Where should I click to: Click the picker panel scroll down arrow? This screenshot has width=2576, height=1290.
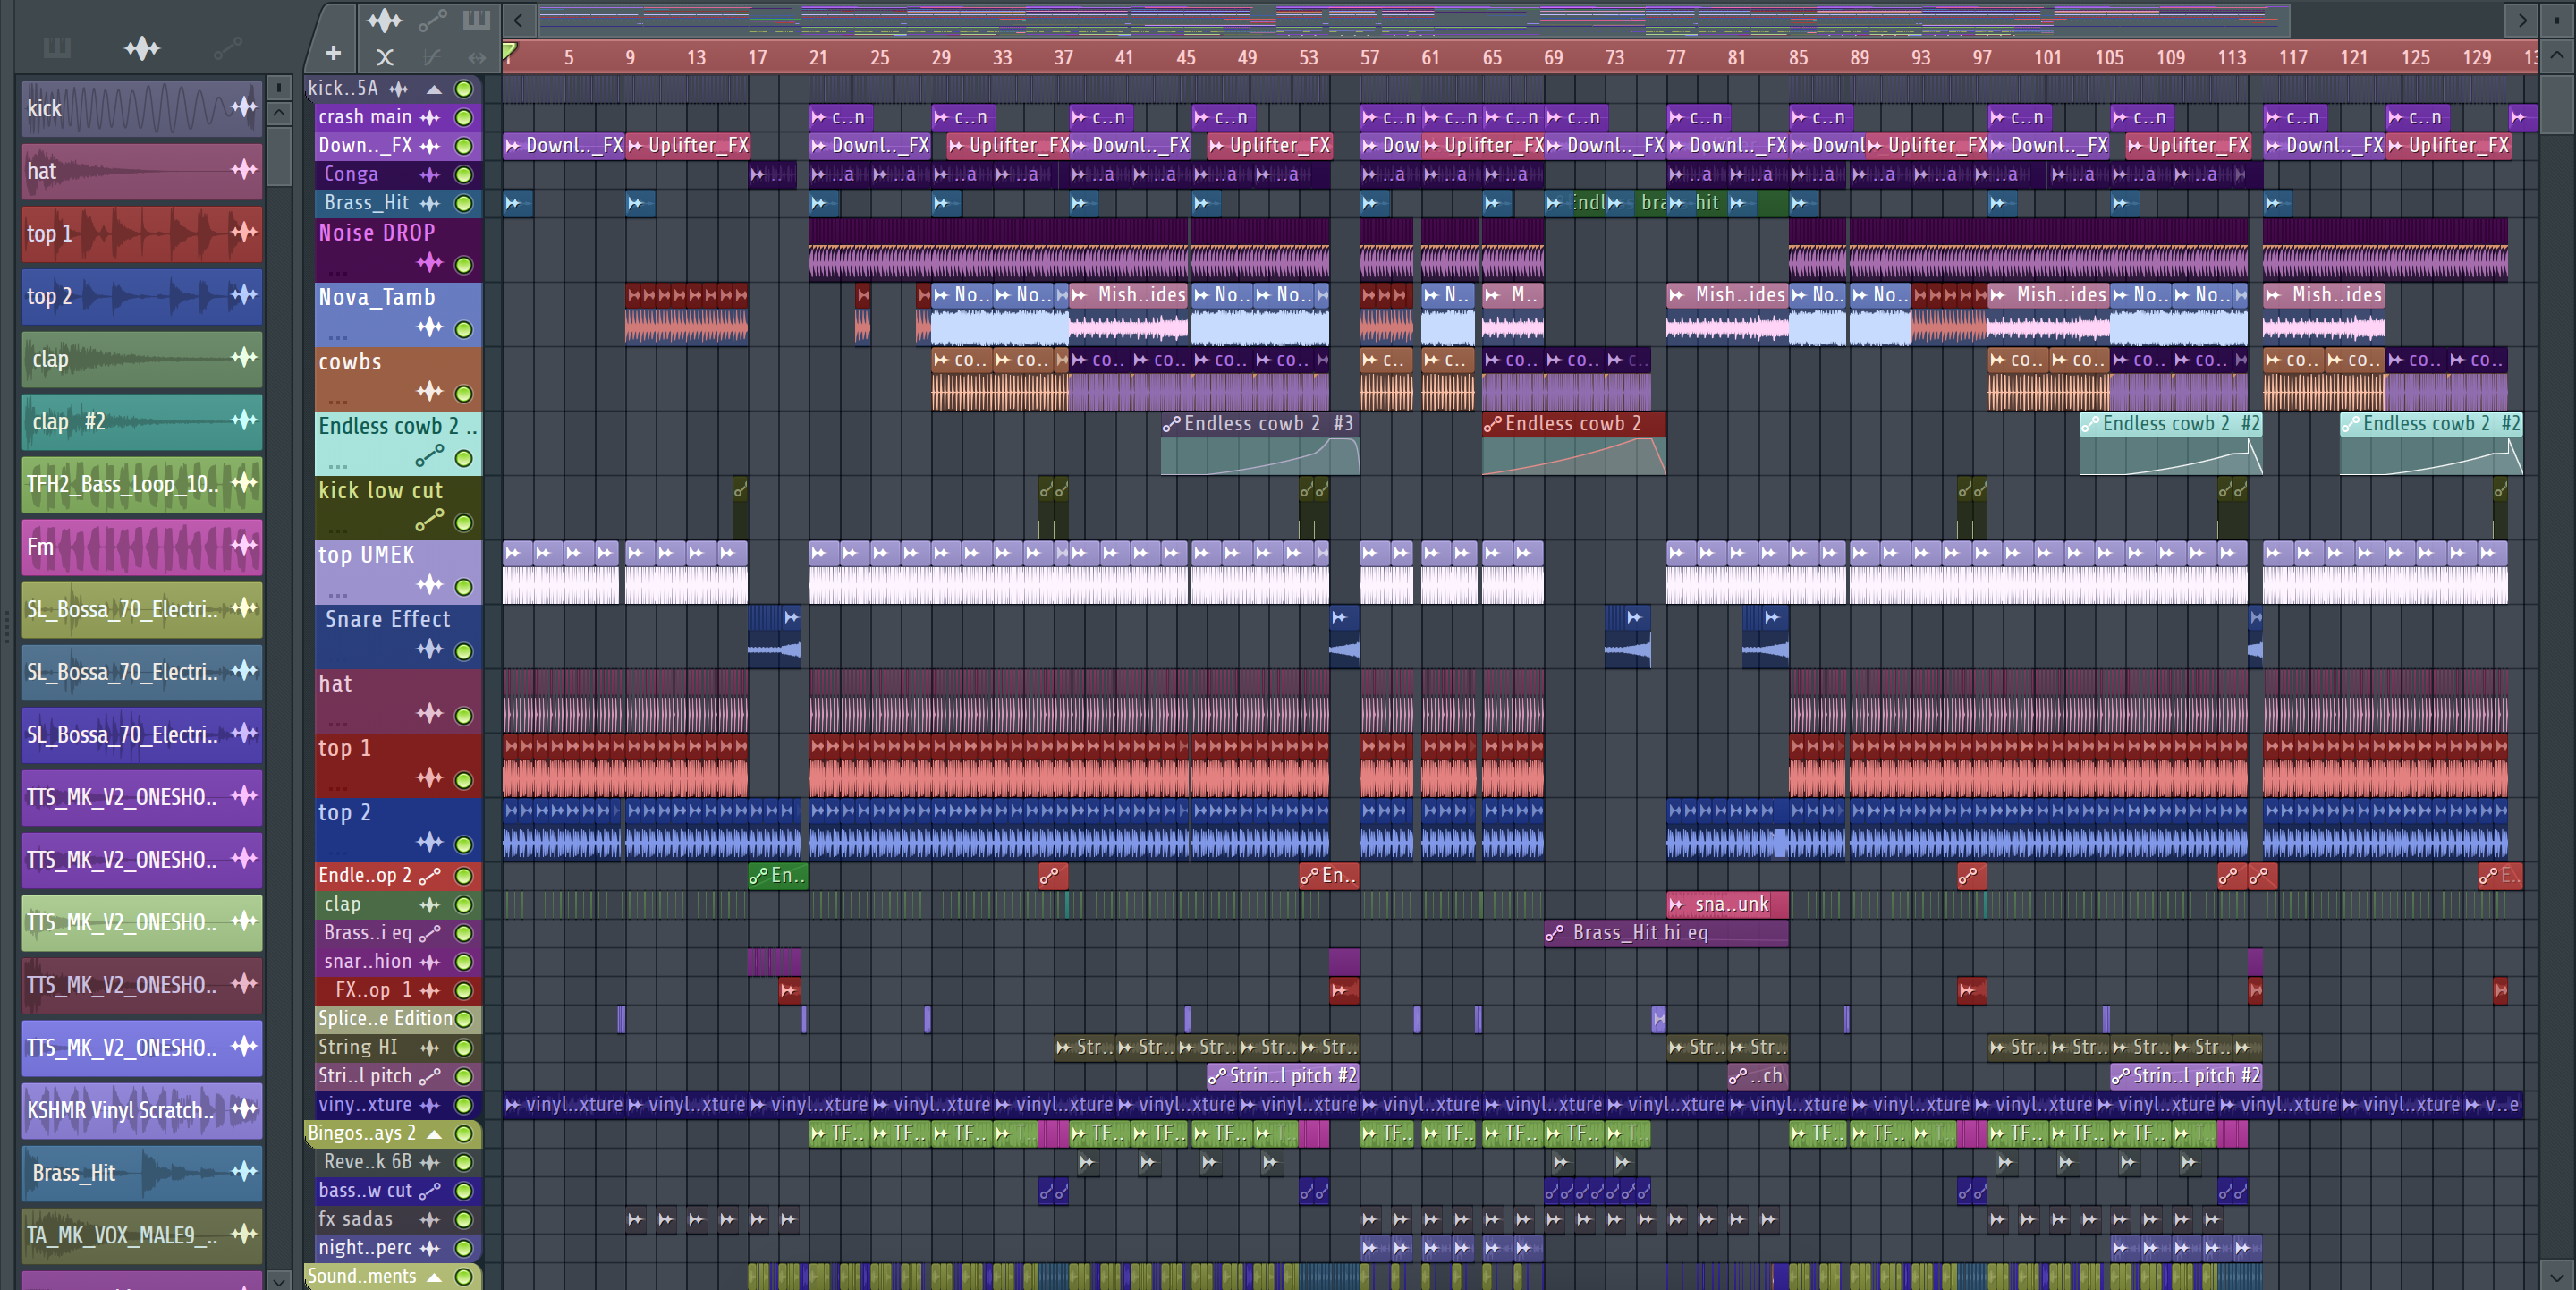click(x=279, y=1279)
